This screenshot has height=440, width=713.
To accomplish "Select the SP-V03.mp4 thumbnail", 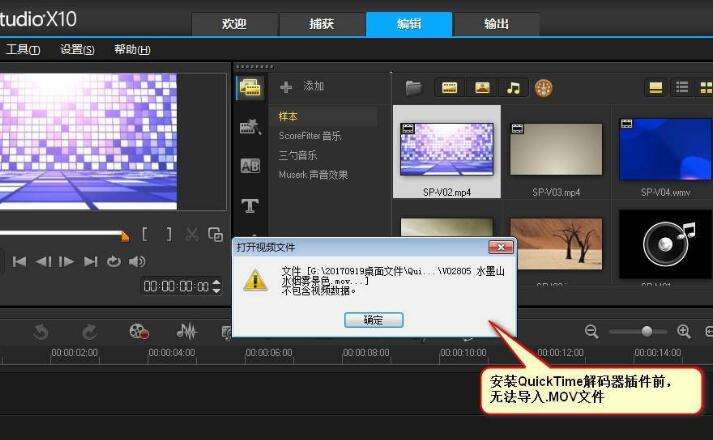I will [556, 152].
